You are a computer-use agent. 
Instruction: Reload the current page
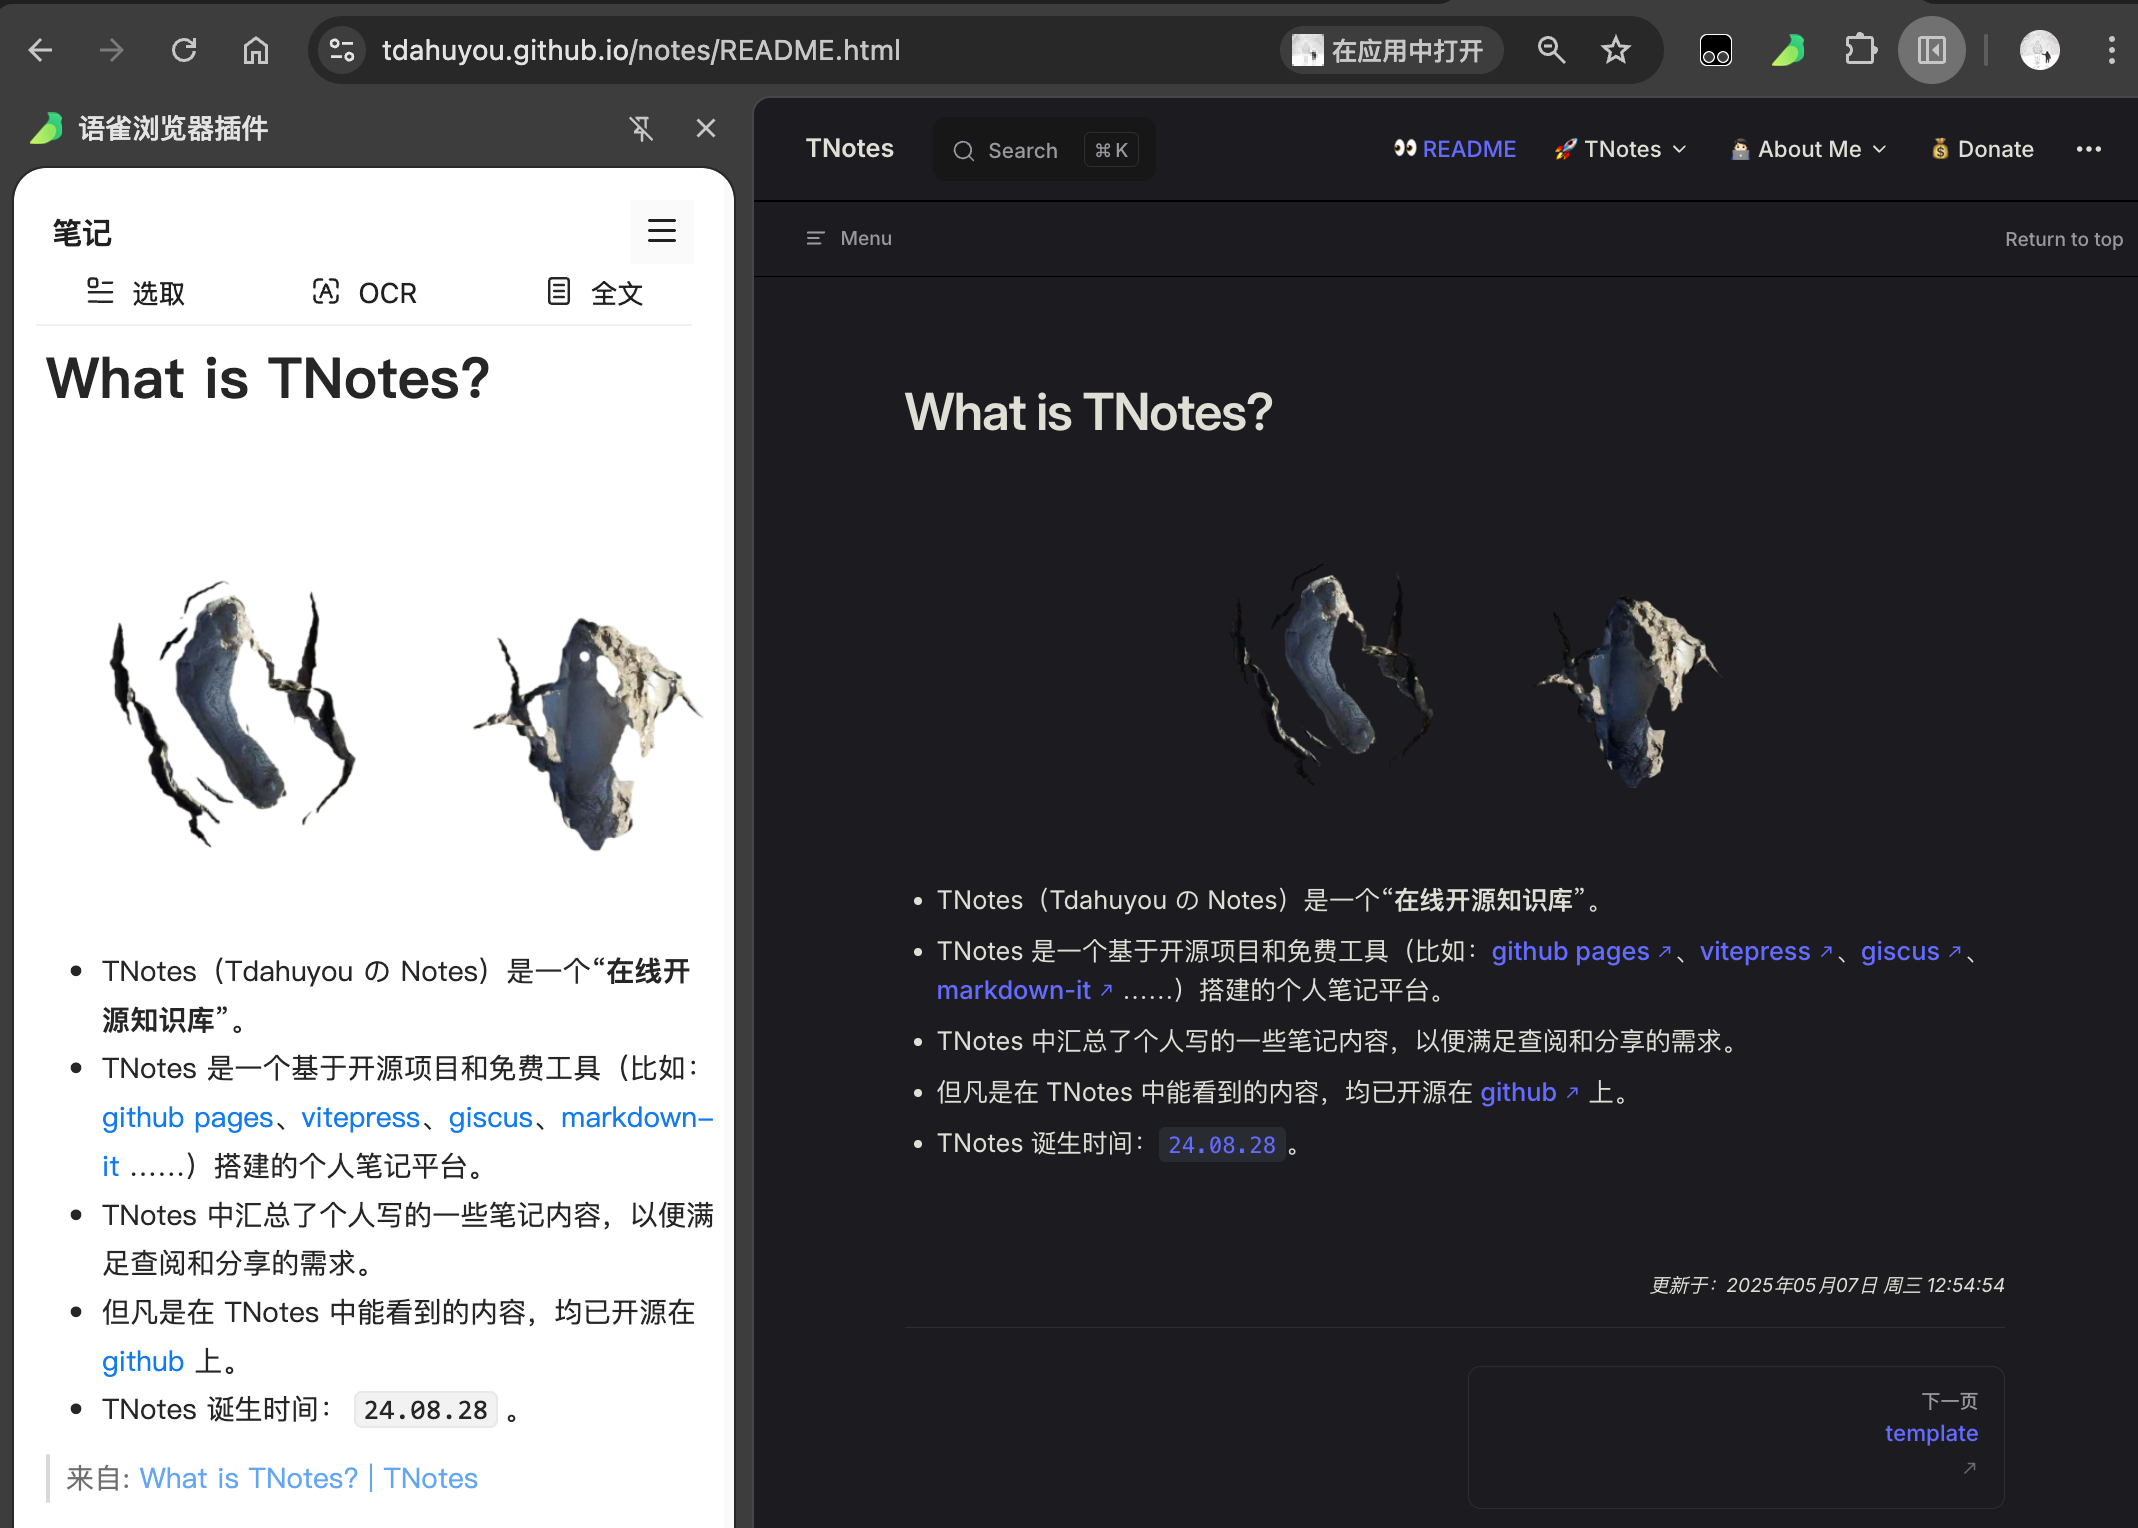pos(184,50)
